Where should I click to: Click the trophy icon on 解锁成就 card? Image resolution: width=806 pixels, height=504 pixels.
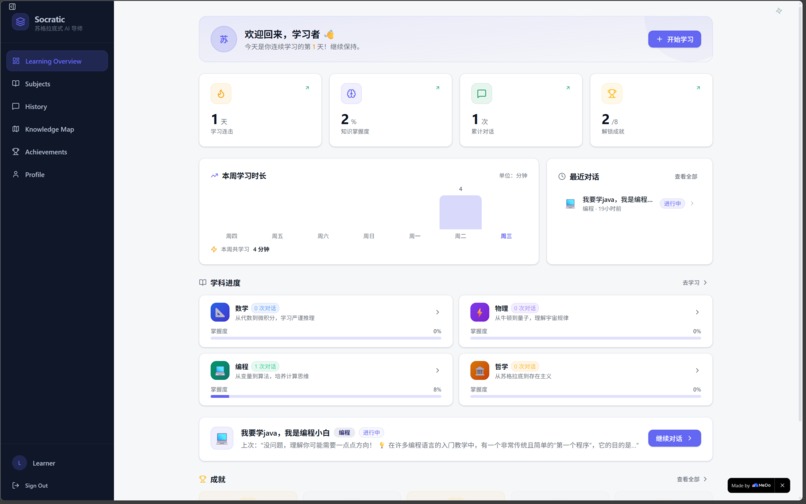(612, 94)
